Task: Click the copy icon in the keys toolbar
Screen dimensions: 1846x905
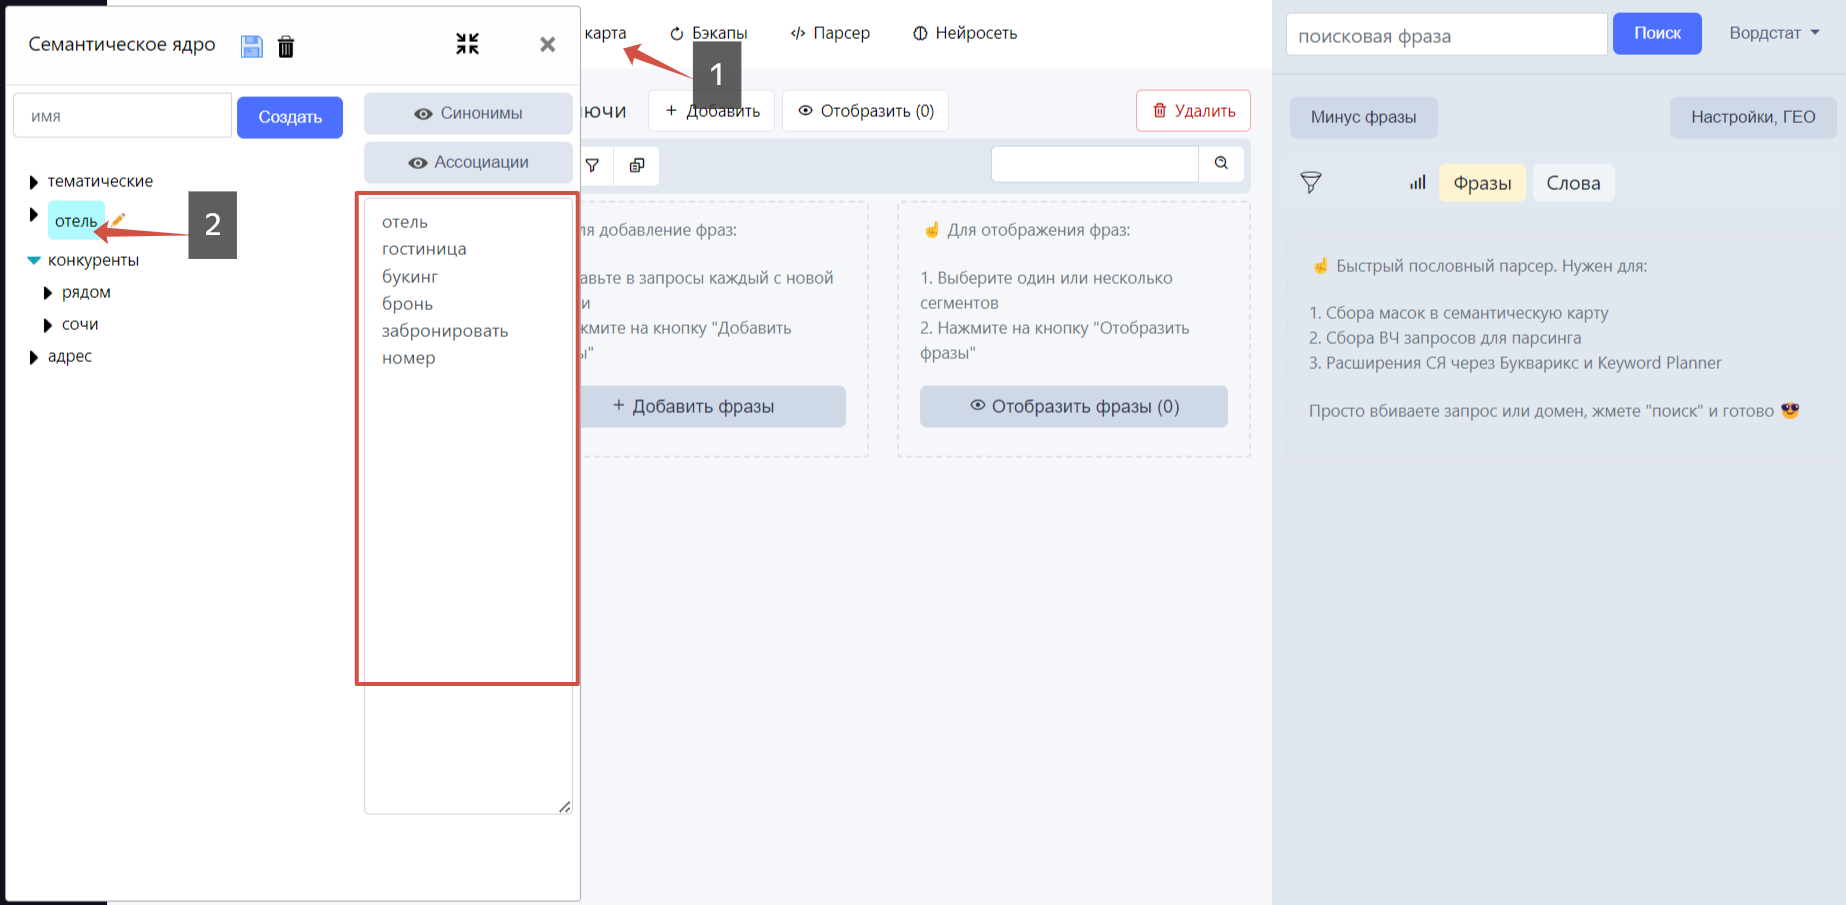Action: (637, 165)
